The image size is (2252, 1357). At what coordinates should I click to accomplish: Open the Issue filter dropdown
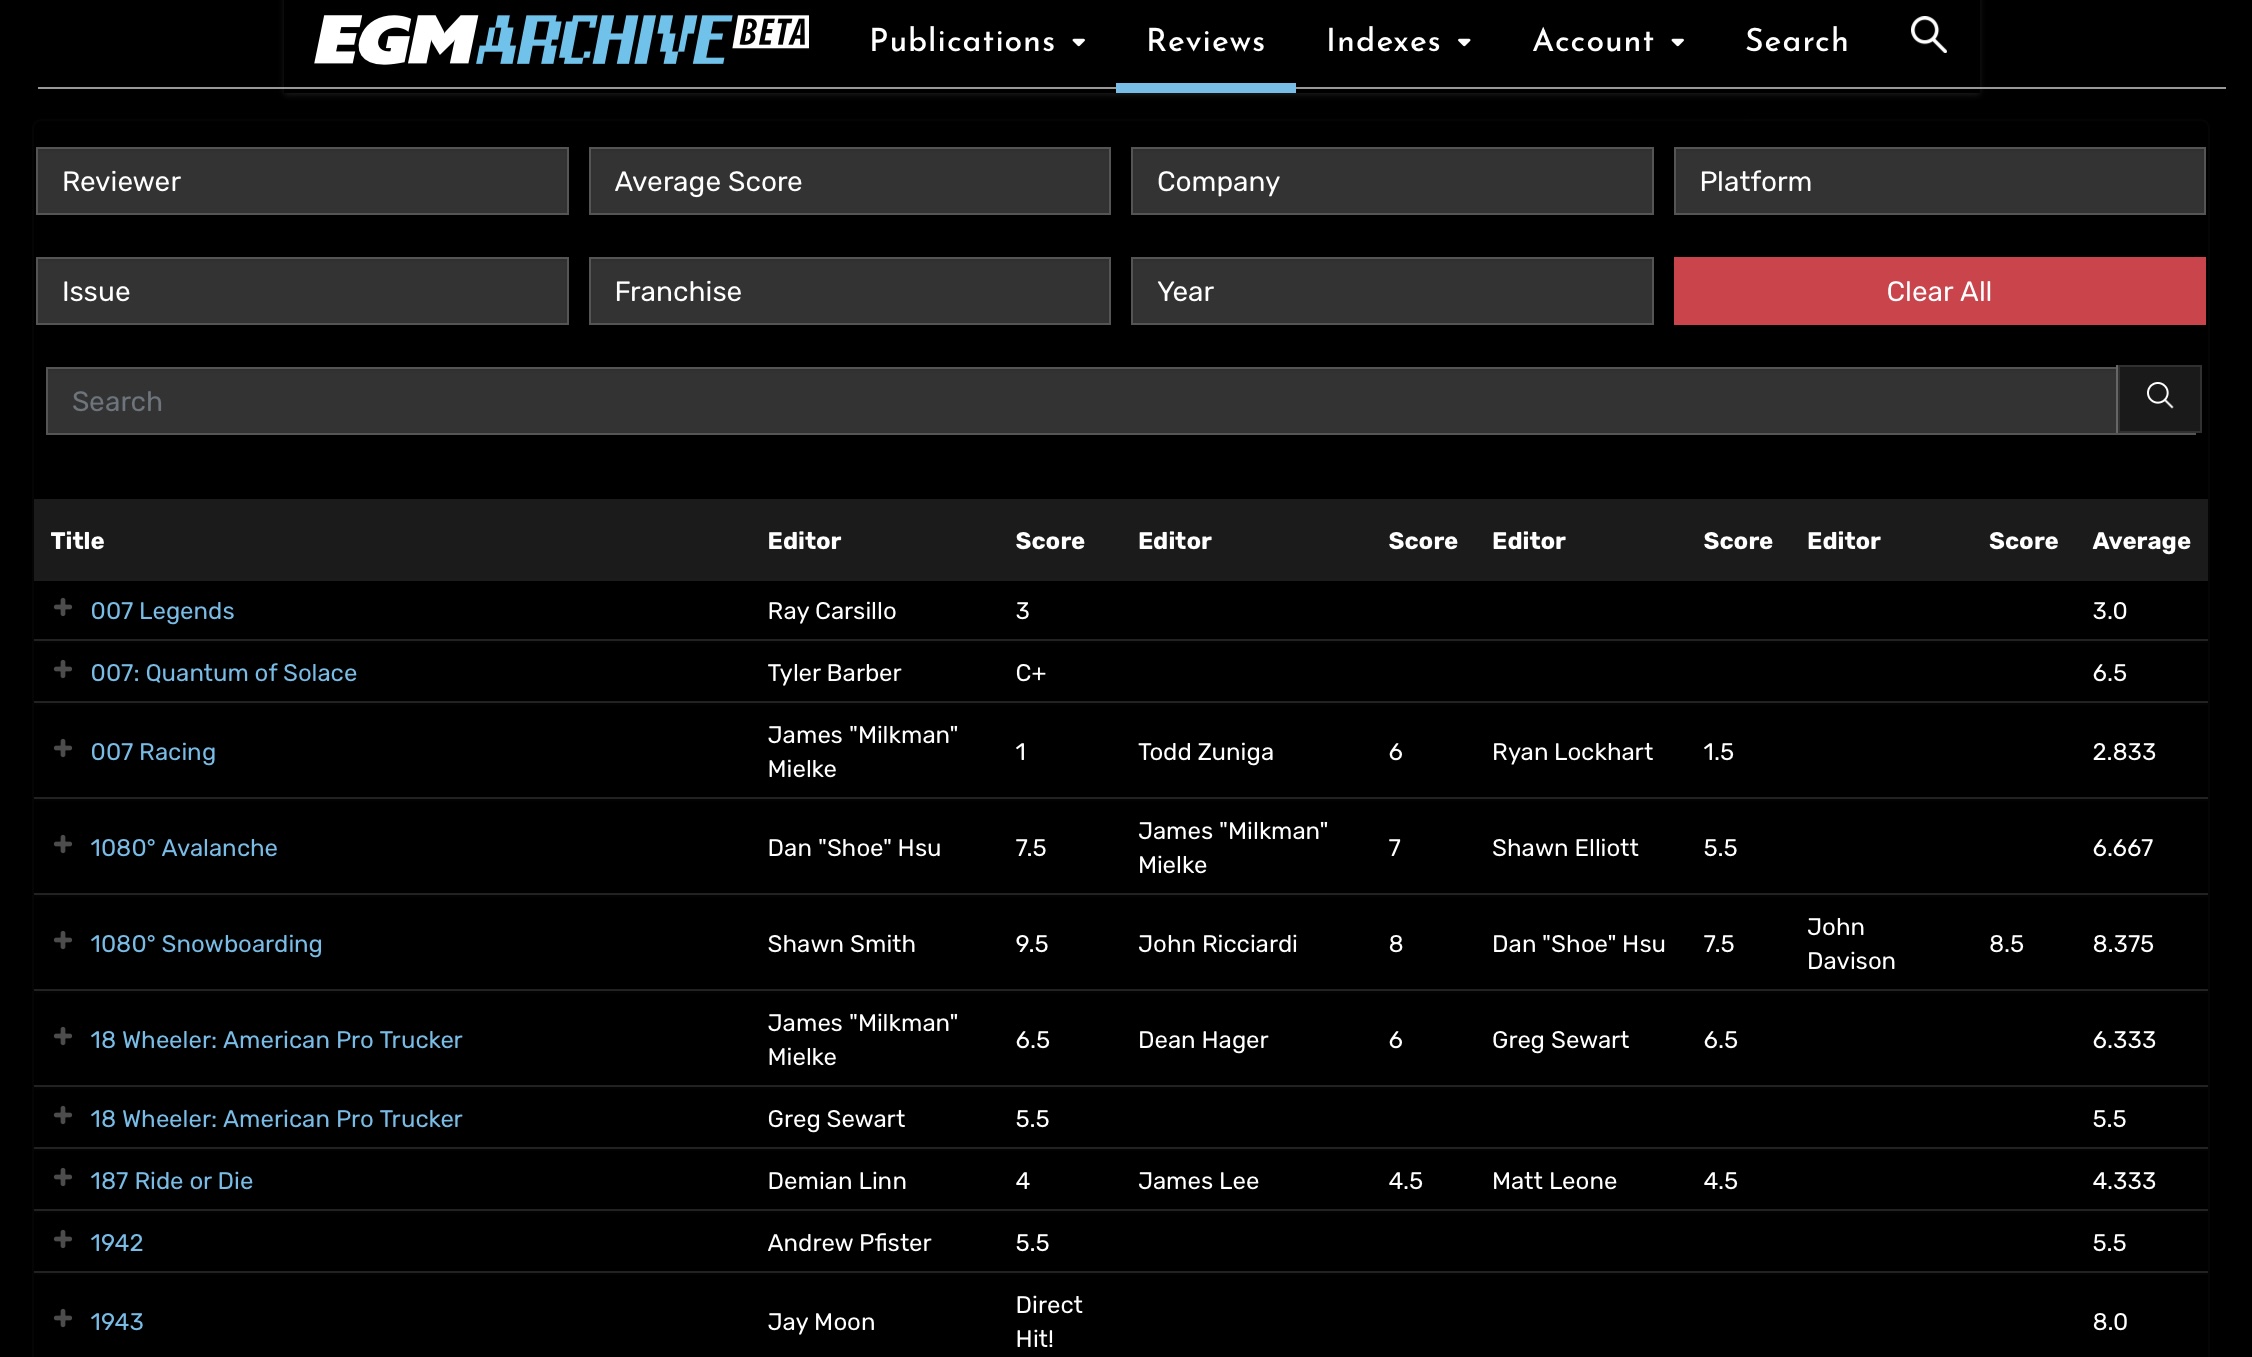click(302, 291)
